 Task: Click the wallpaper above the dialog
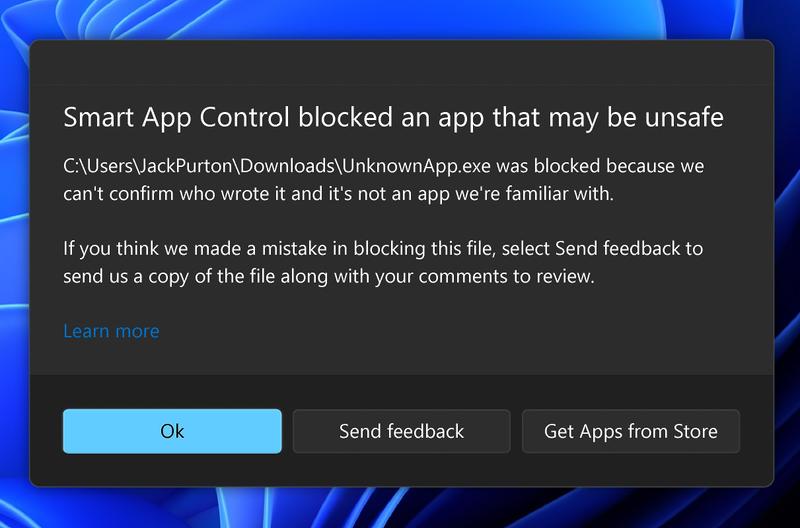pyautogui.click(x=402, y=19)
